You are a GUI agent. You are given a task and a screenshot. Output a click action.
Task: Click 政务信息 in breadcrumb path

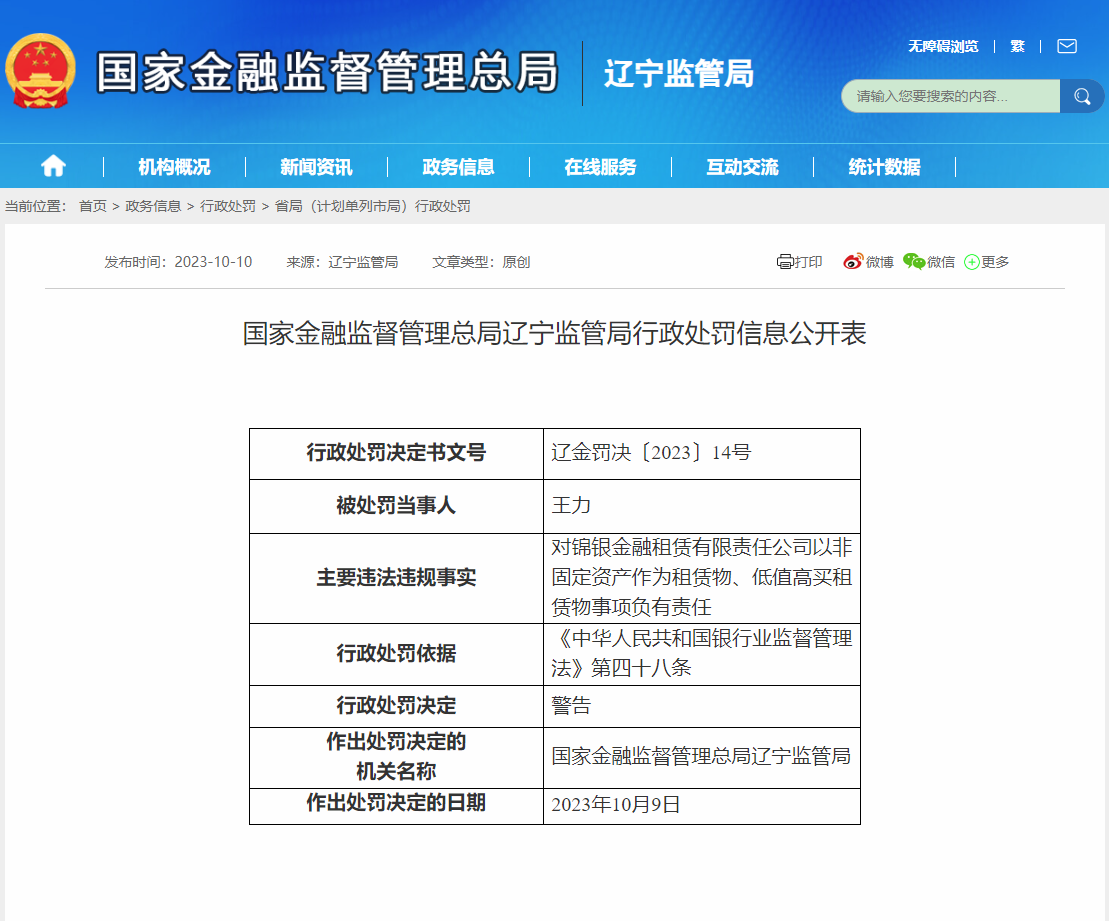click(153, 206)
